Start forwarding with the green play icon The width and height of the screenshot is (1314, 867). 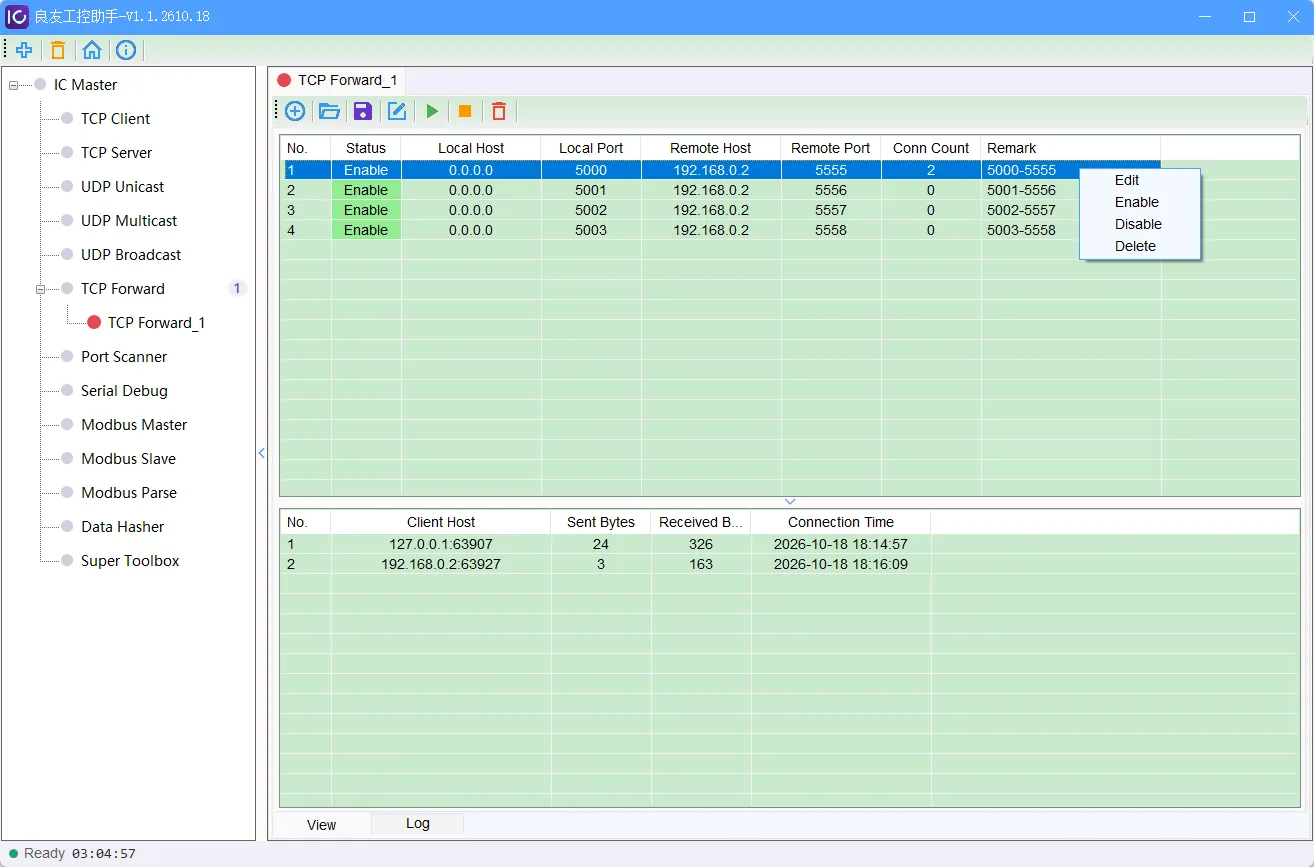coord(432,111)
